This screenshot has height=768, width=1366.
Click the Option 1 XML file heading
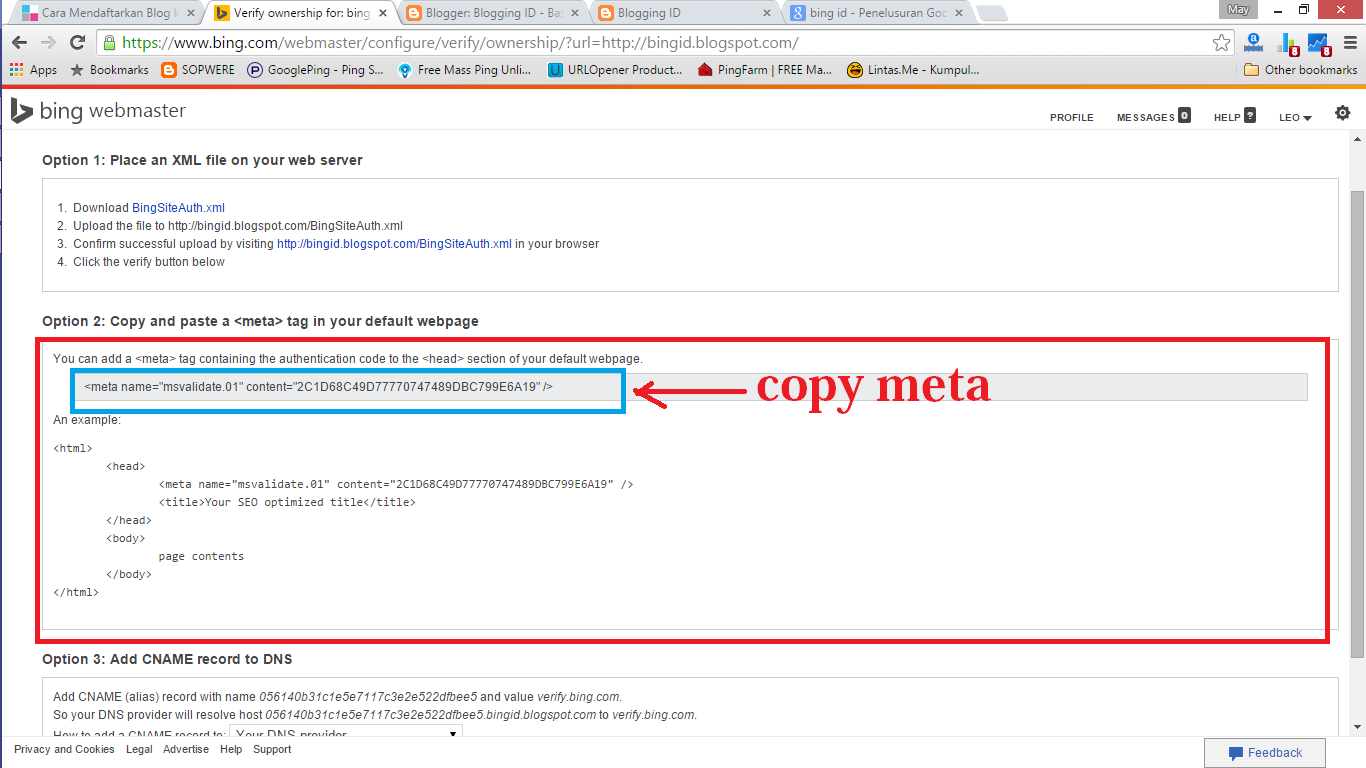tap(202, 160)
